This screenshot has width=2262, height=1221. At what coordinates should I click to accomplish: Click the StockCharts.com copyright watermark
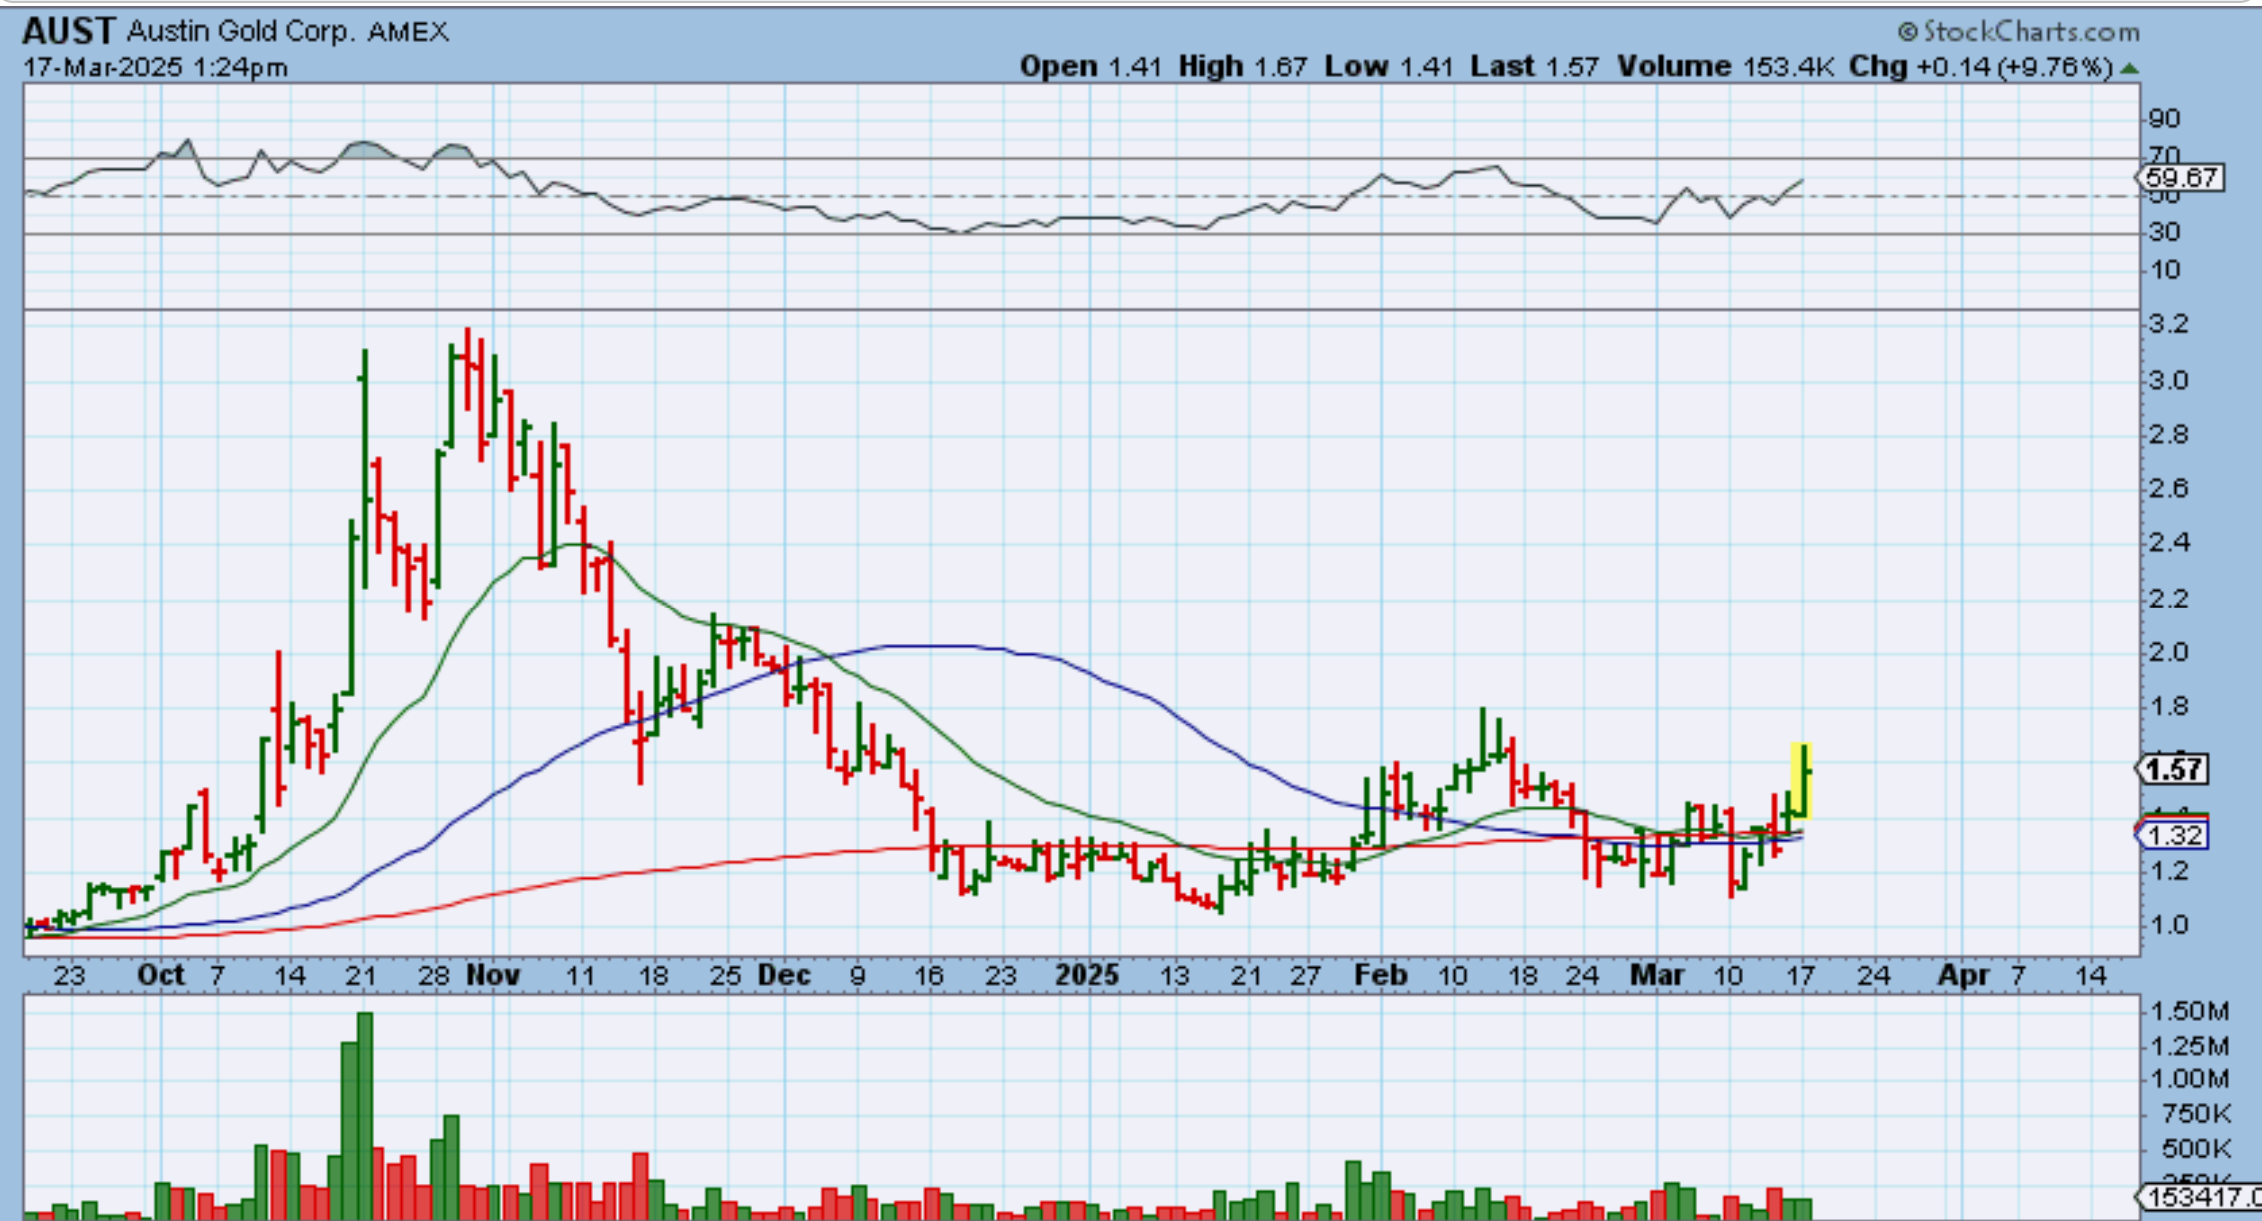click(x=2019, y=32)
